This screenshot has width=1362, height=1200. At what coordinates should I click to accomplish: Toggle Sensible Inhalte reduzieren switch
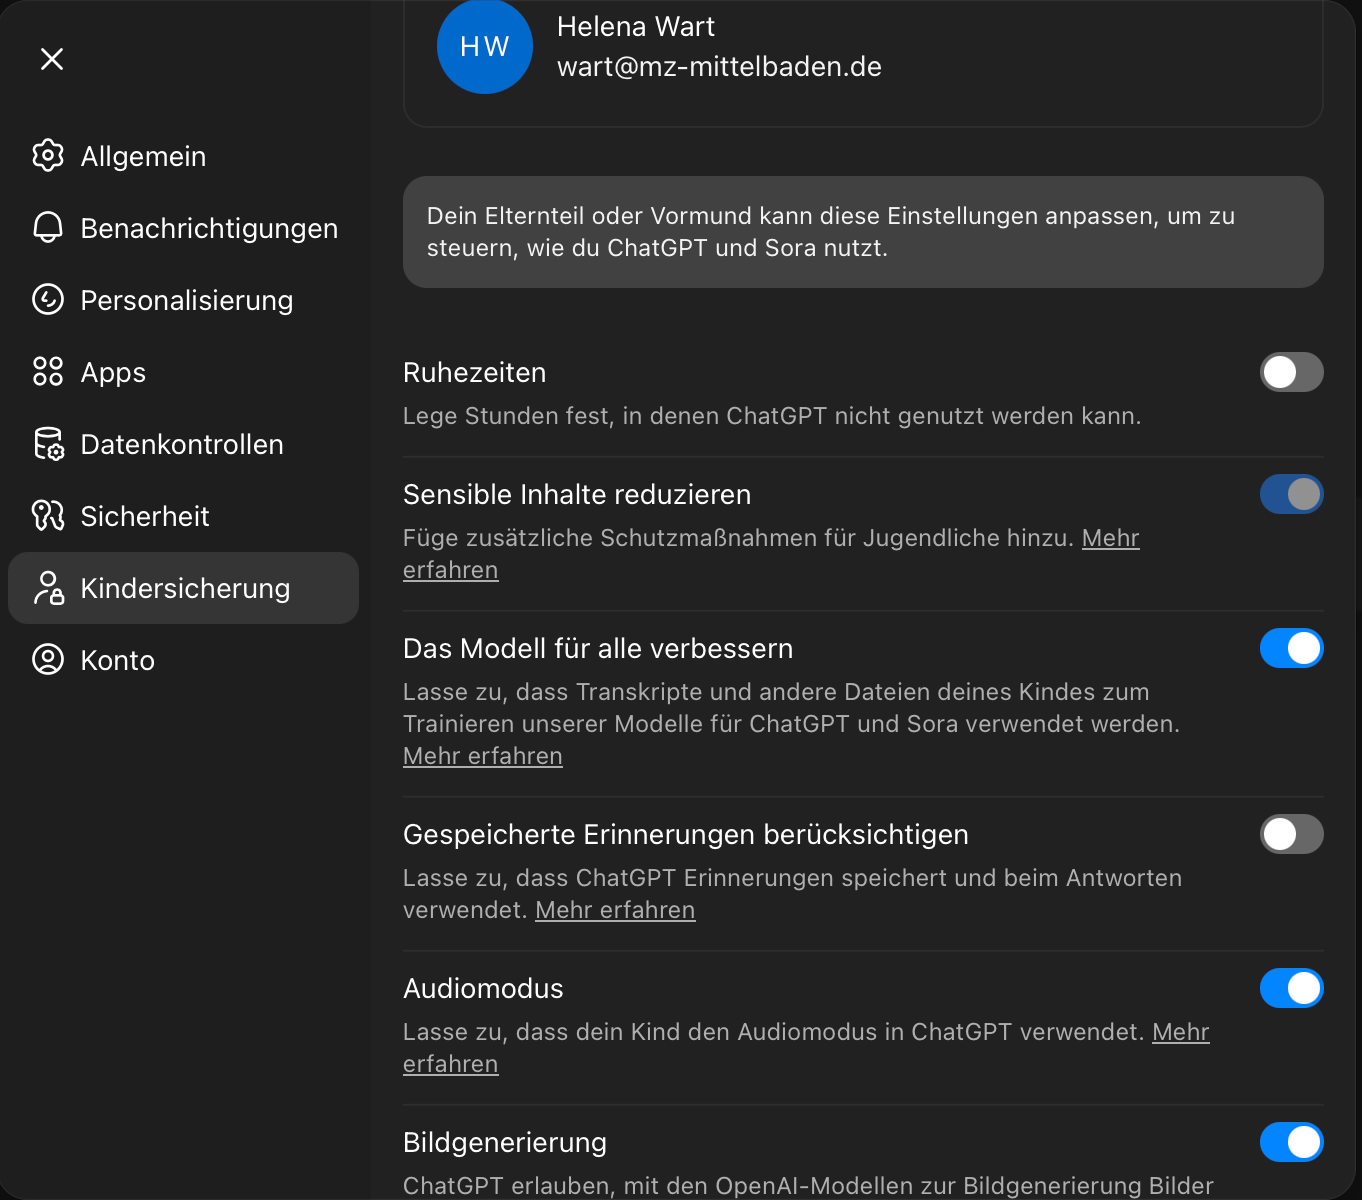click(x=1291, y=494)
